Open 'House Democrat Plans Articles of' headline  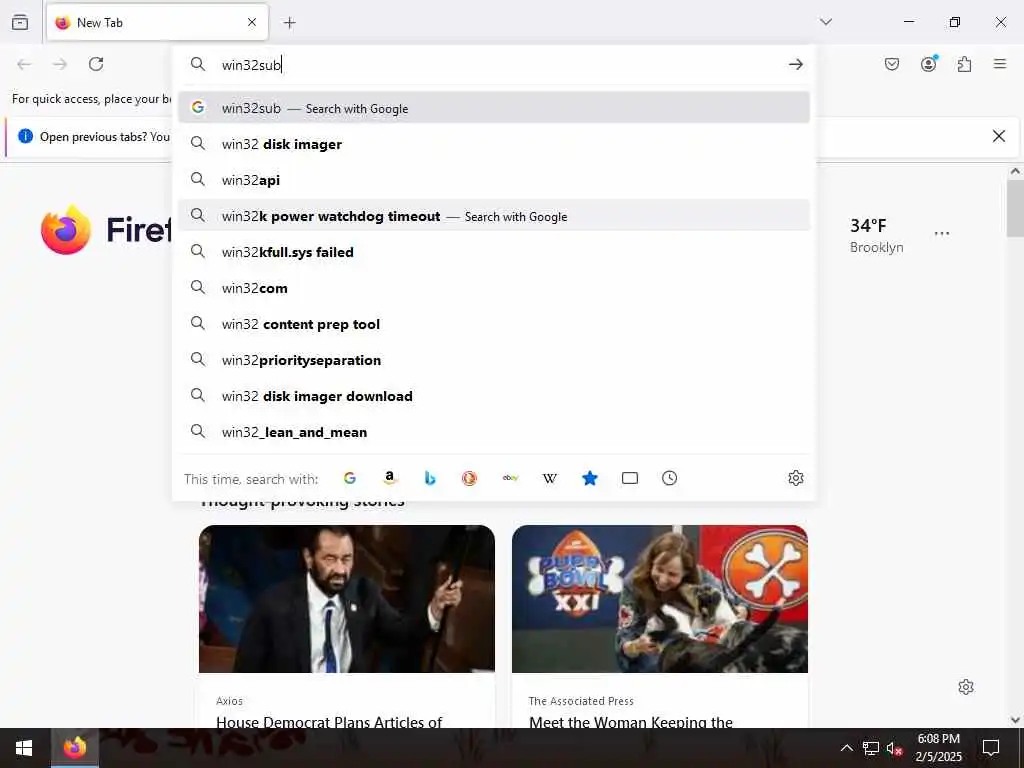pyautogui.click(x=329, y=722)
